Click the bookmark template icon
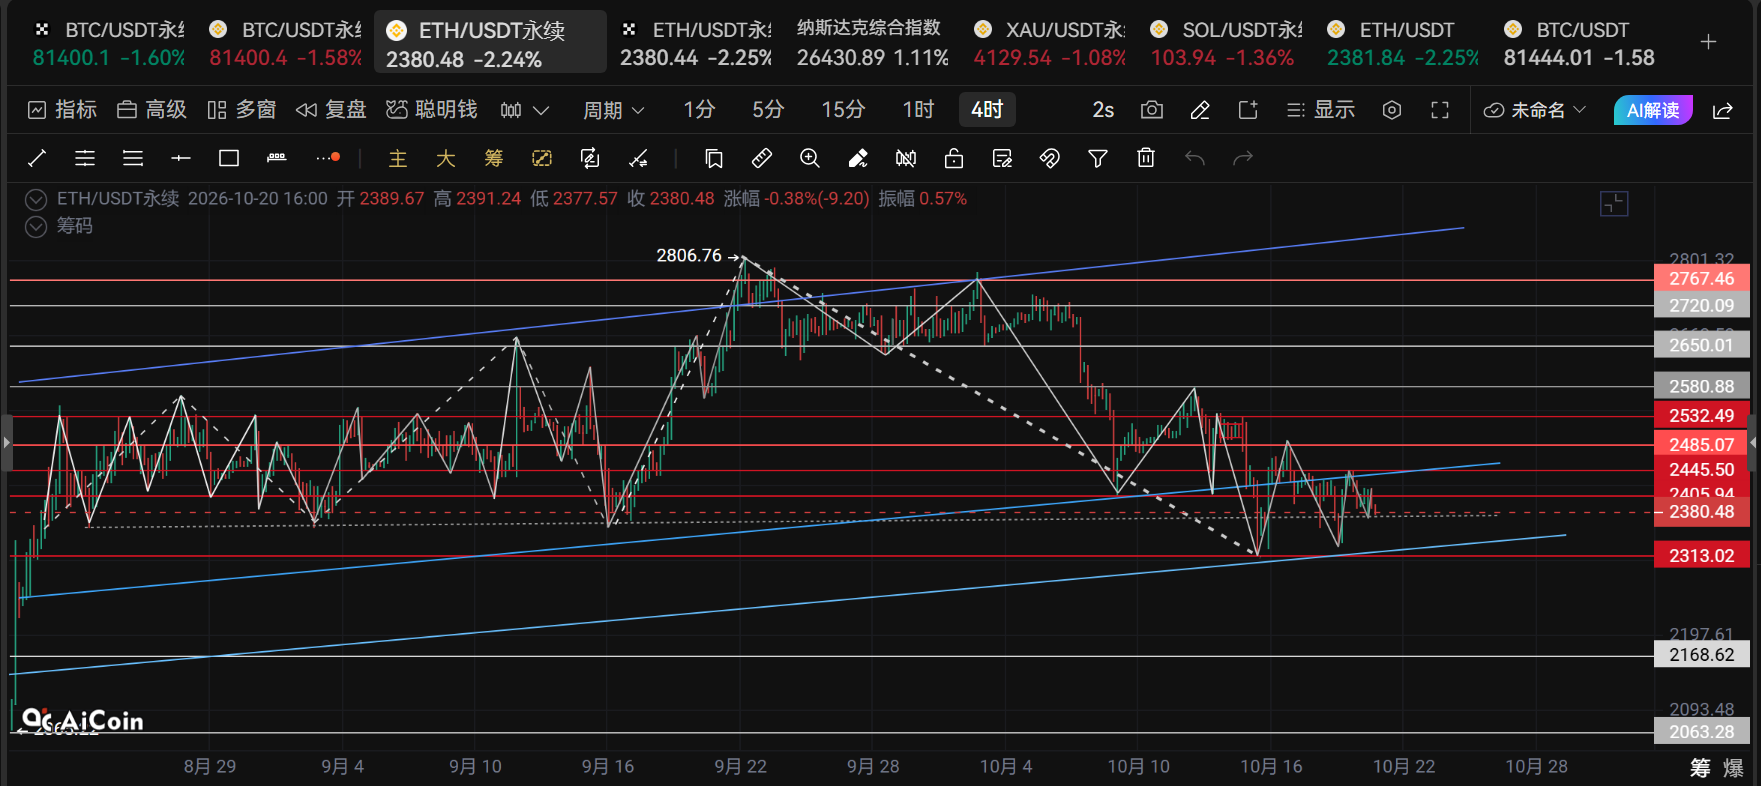The image size is (1761, 786). (x=714, y=158)
